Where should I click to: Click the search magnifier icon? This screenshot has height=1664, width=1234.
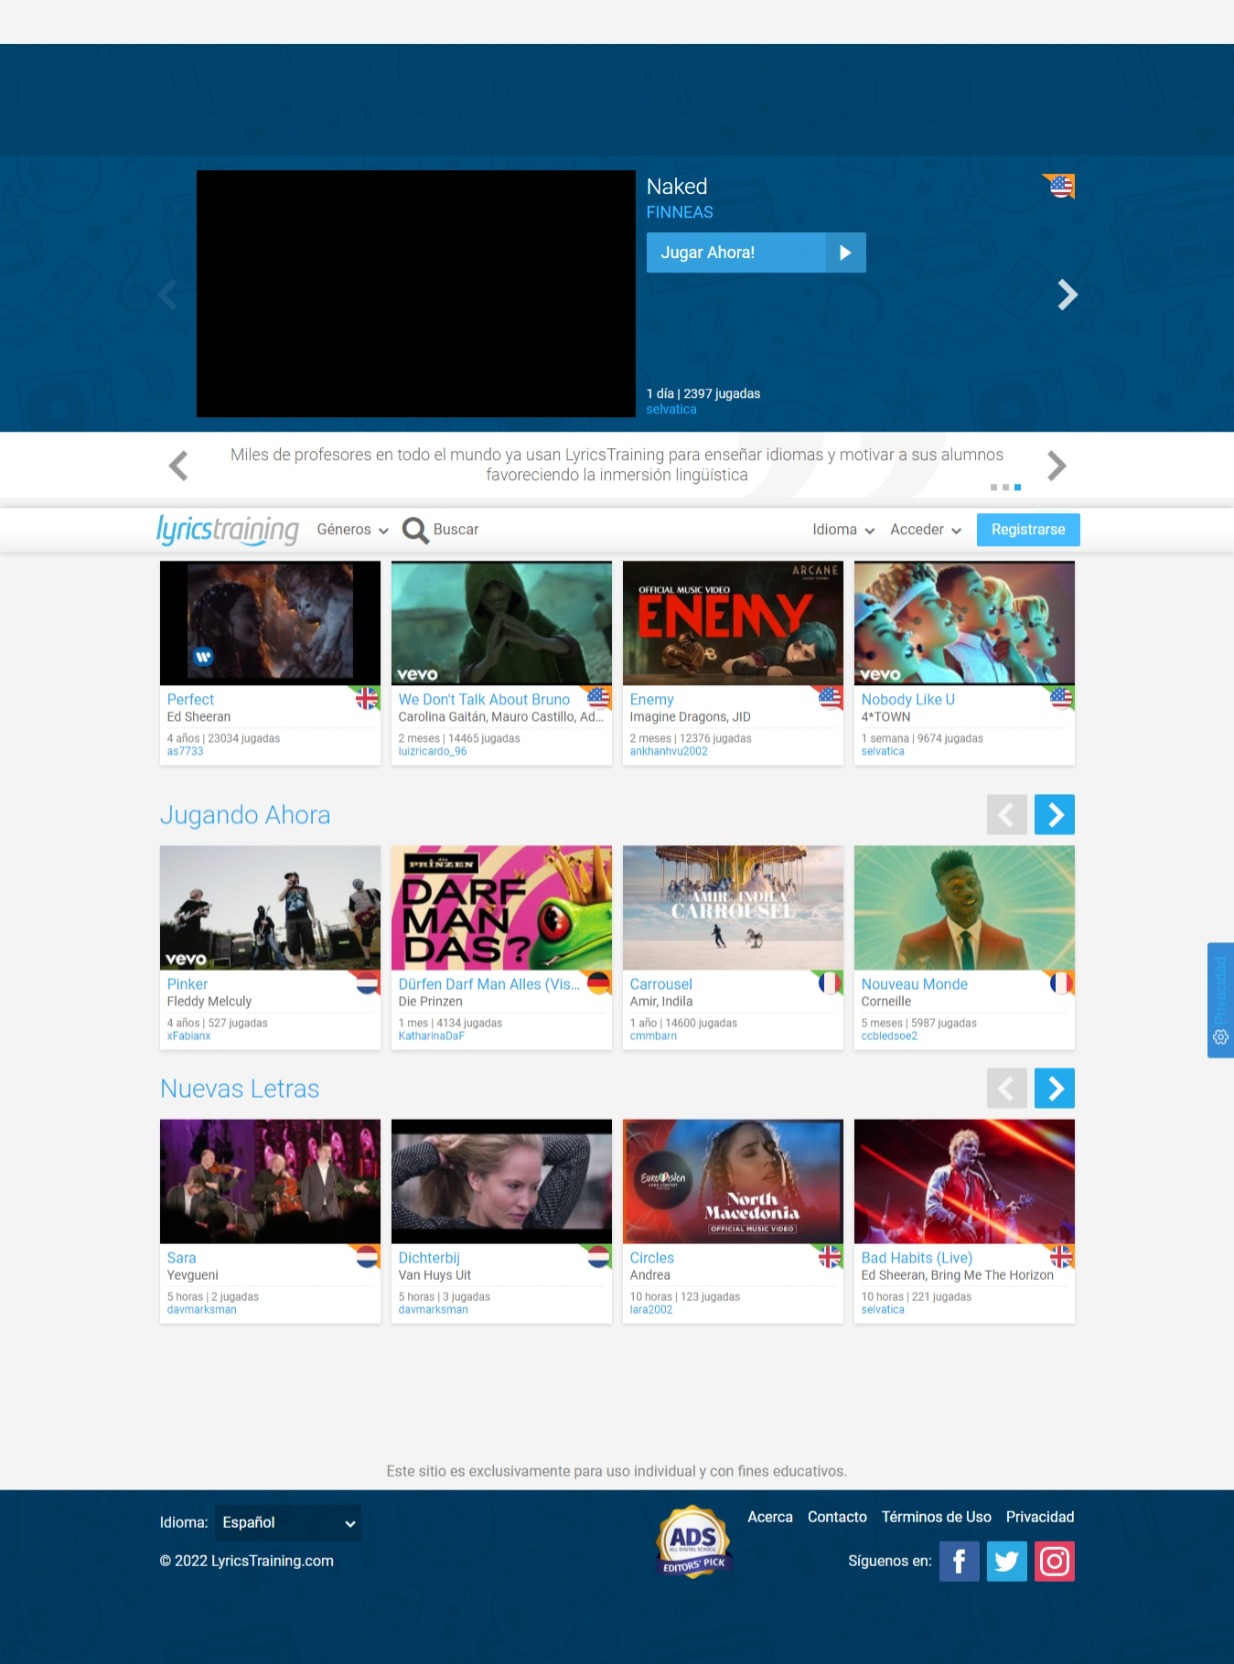pos(415,530)
